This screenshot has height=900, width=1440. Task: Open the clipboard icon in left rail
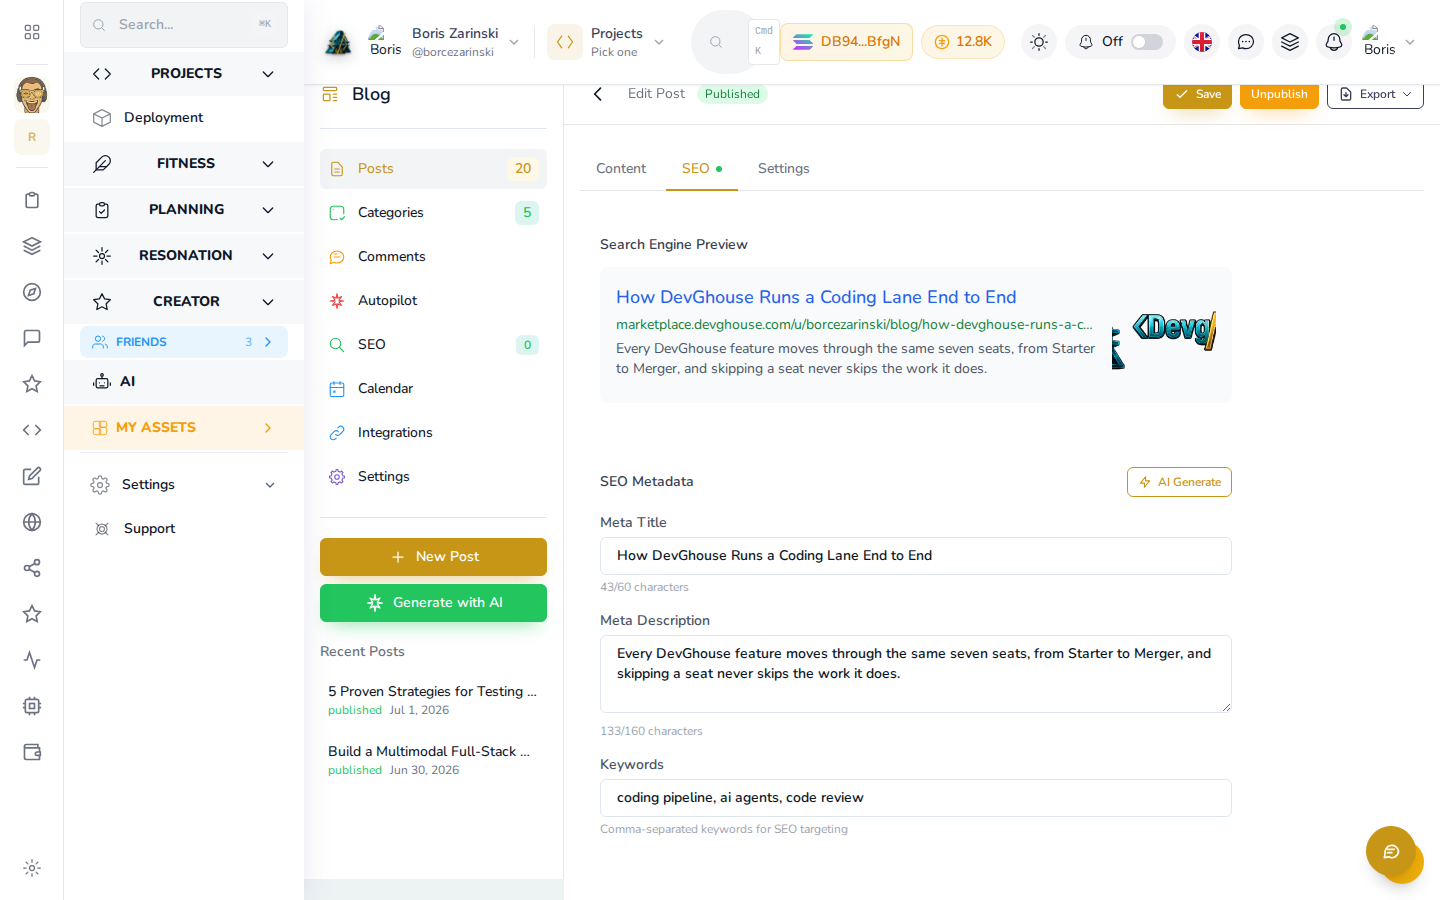[32, 200]
